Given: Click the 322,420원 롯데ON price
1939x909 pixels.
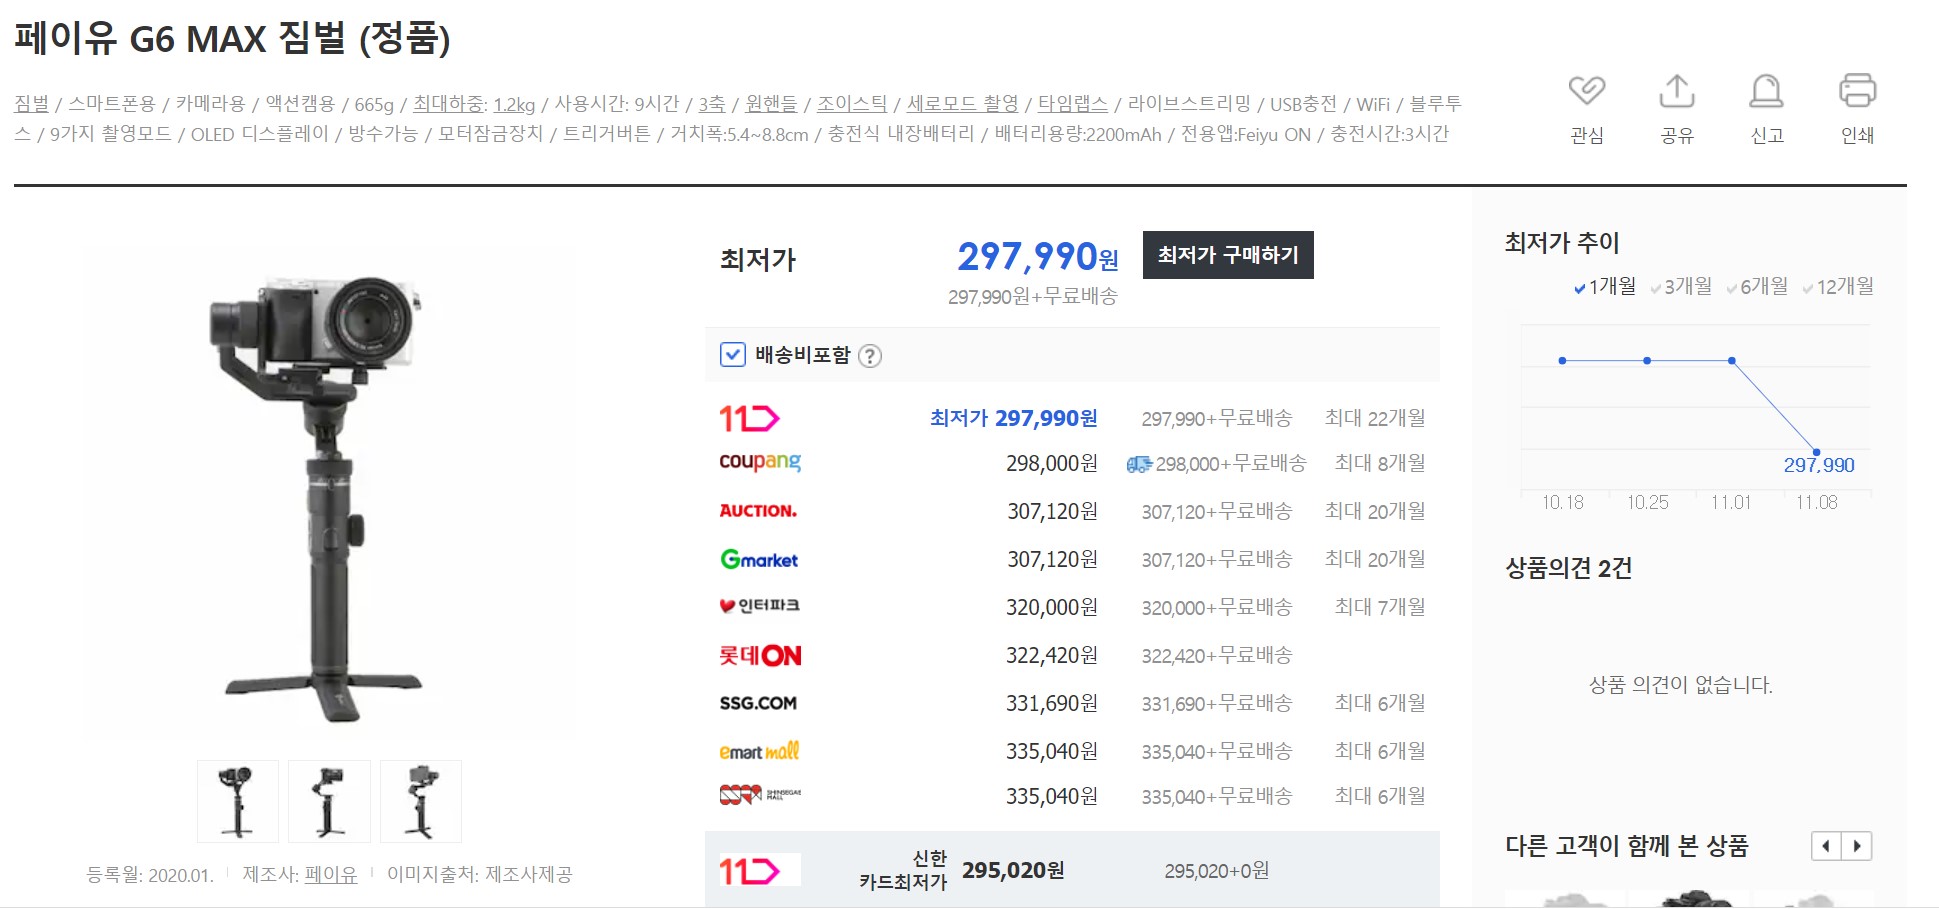Looking at the screenshot, I should tap(1051, 655).
